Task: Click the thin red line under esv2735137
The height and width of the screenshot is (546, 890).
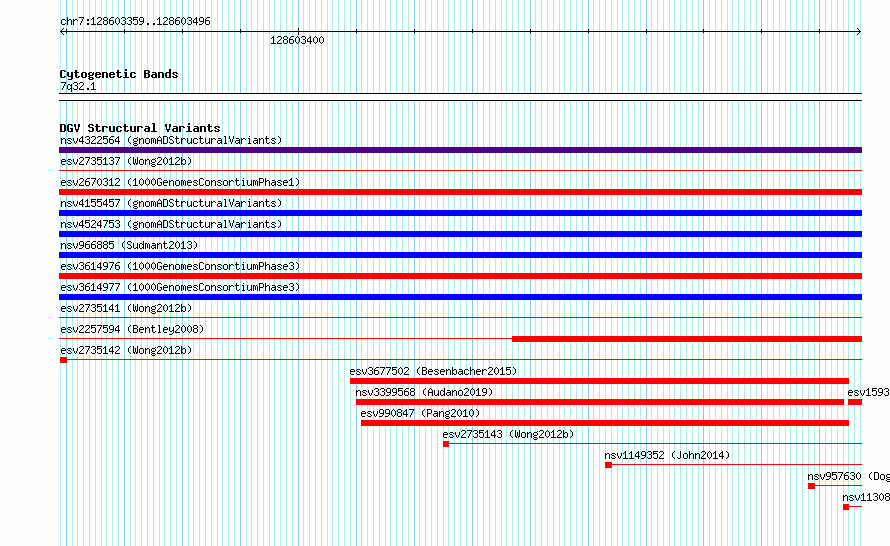Action: (x=460, y=170)
